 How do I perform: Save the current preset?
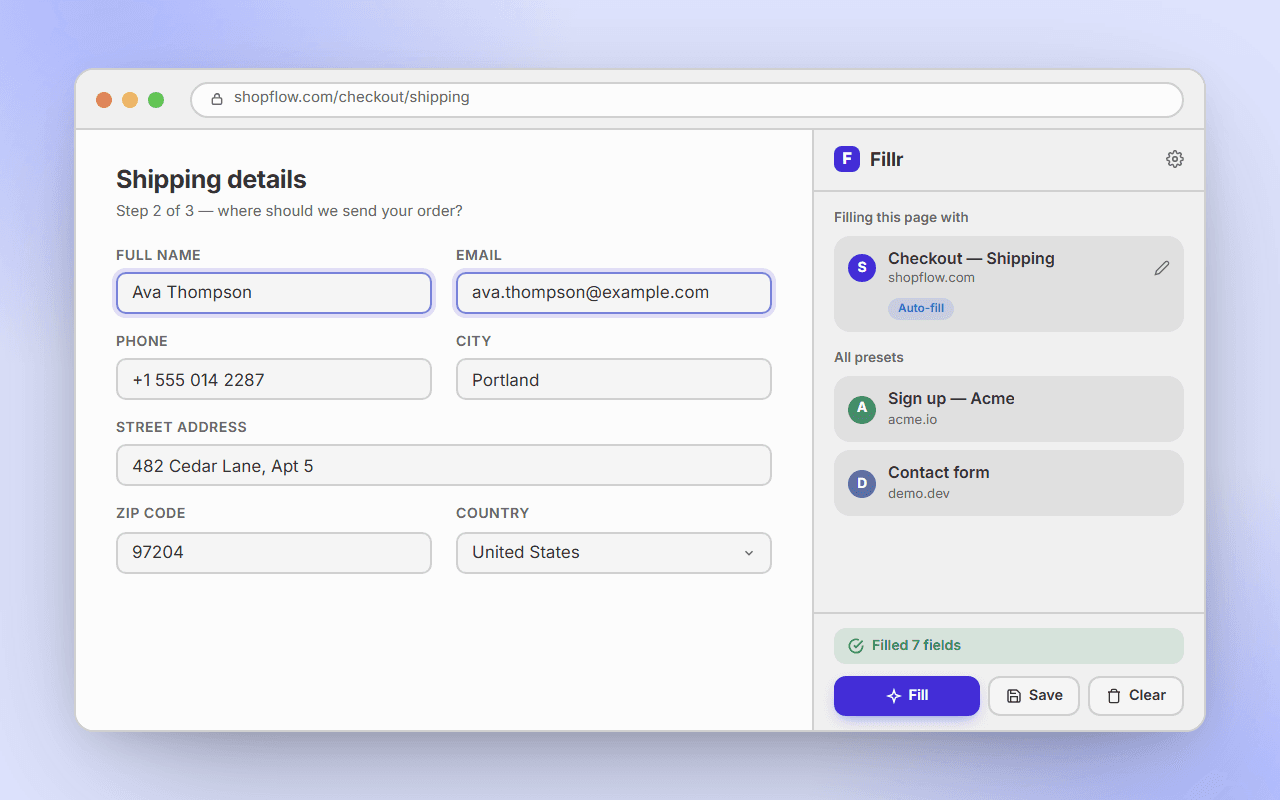point(1034,696)
